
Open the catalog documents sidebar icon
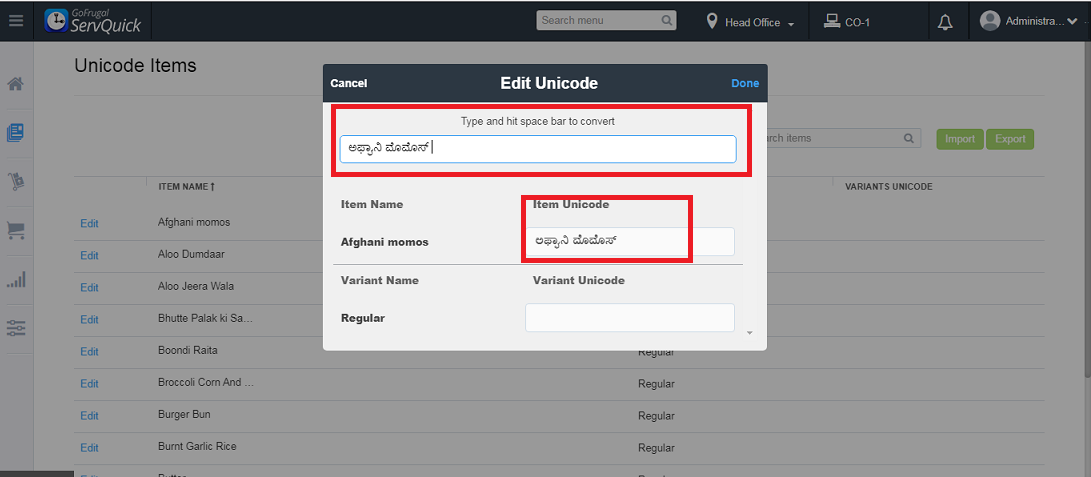tap(15, 132)
